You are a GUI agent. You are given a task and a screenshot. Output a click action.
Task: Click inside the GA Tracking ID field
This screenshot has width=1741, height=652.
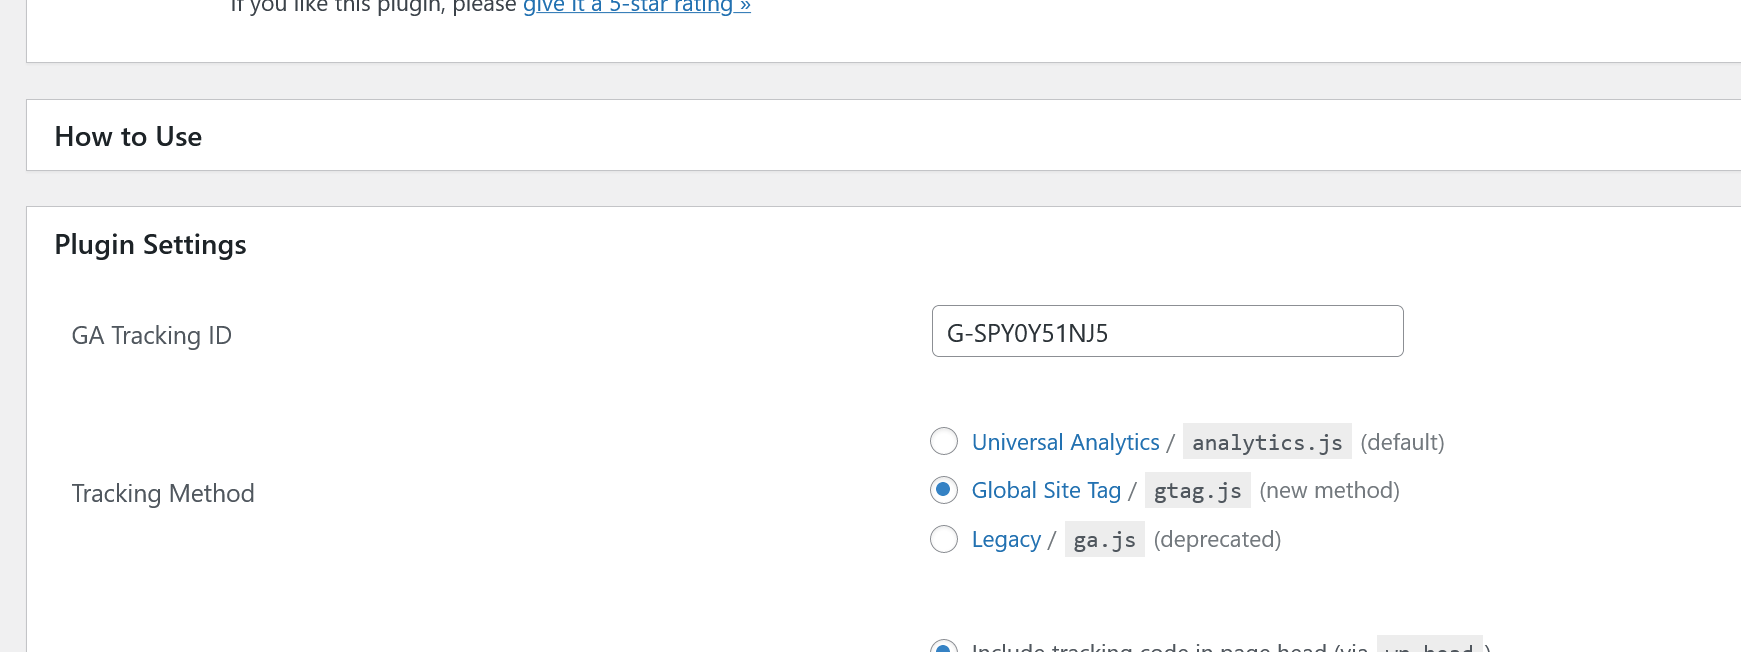point(1166,330)
